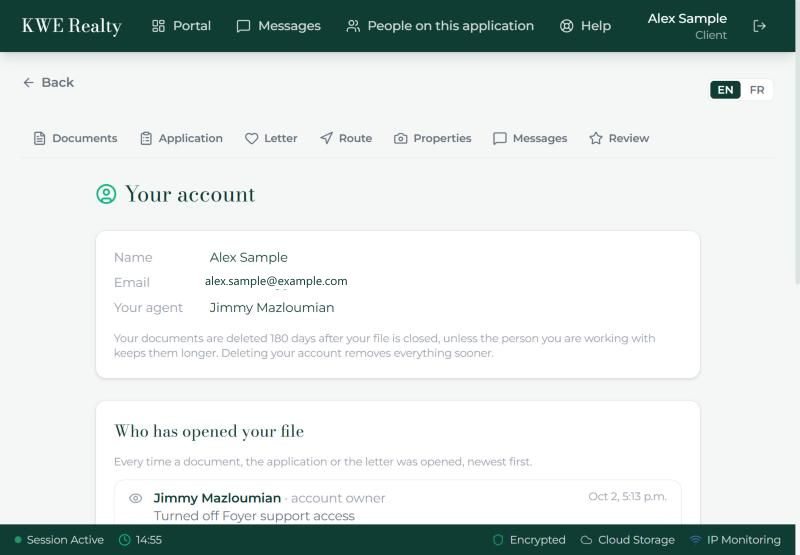The width and height of the screenshot is (800, 555).
Task: Switch language to EN
Action: (725, 90)
